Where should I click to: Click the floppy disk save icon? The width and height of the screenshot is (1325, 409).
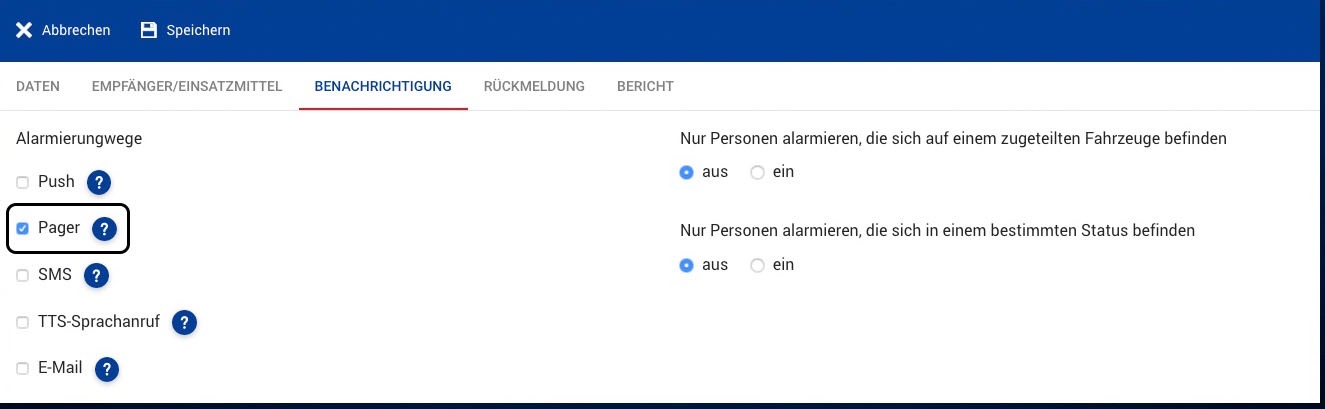(x=149, y=30)
